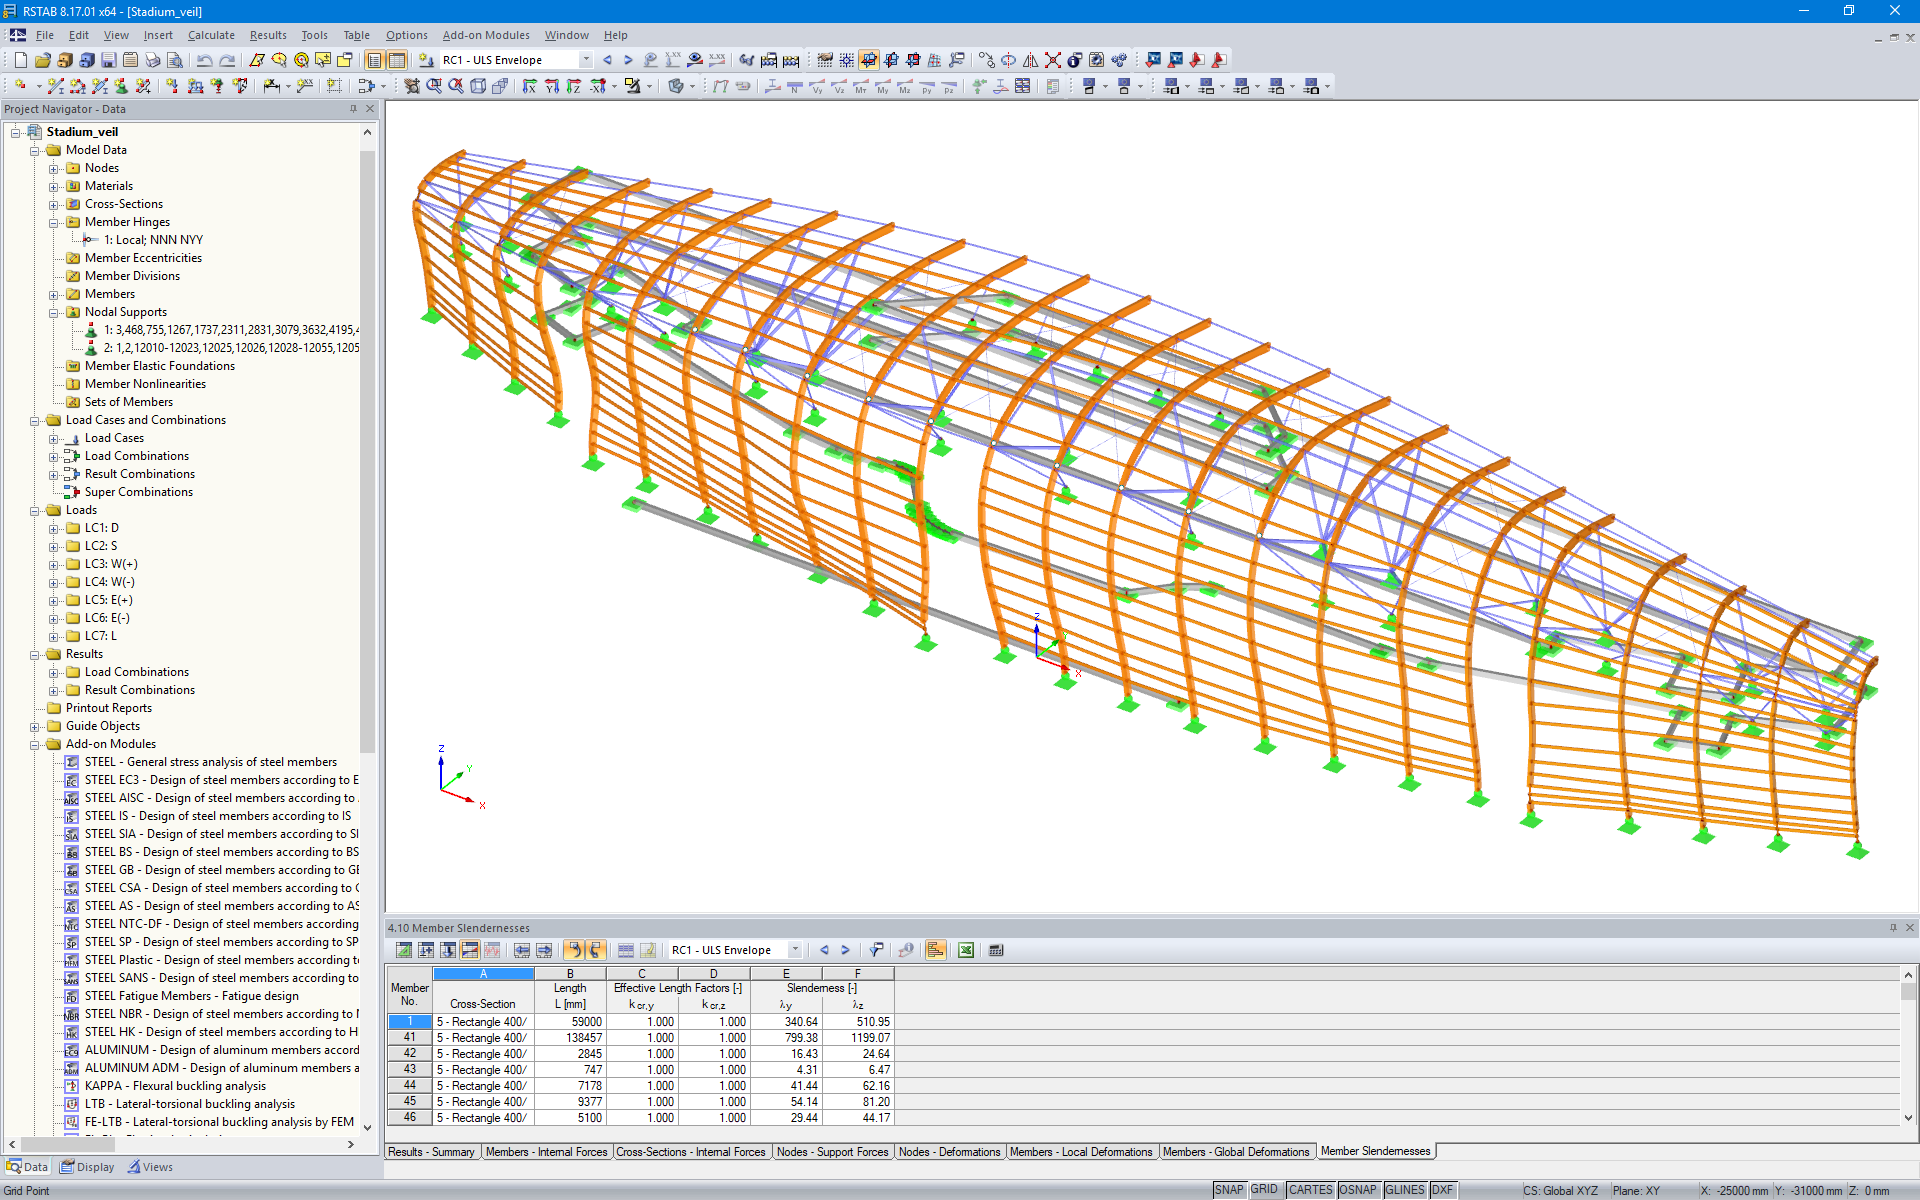The width and height of the screenshot is (1920, 1200).
Task: Create a new model via the New icon
Action: click(20, 60)
